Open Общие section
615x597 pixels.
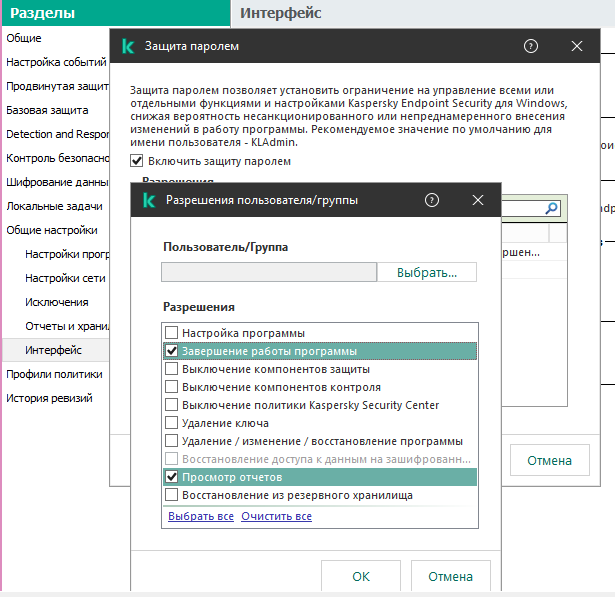tap(24, 38)
